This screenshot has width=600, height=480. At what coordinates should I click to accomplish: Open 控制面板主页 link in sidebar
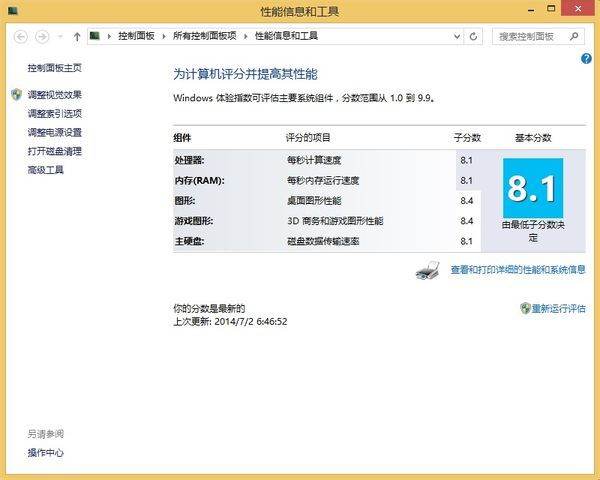click(55, 68)
